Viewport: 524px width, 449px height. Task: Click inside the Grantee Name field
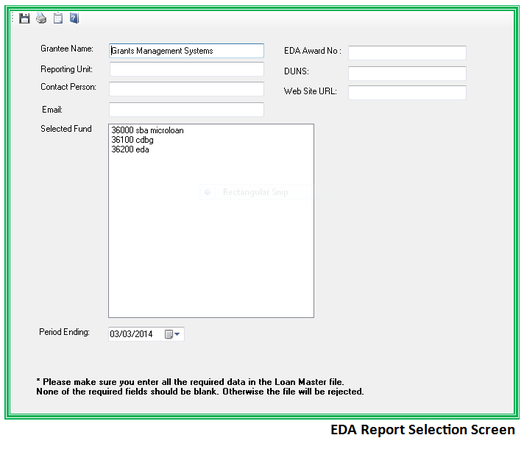pyautogui.click(x=186, y=51)
